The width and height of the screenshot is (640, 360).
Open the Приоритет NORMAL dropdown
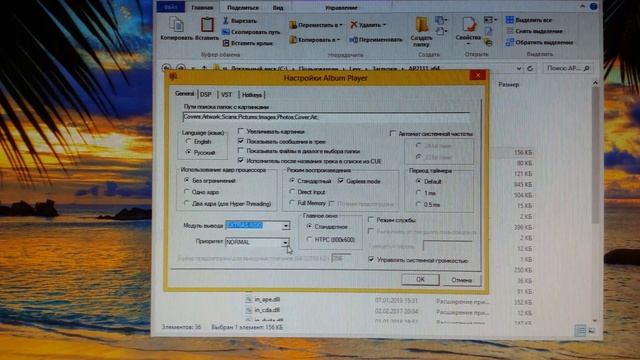(x=285, y=242)
